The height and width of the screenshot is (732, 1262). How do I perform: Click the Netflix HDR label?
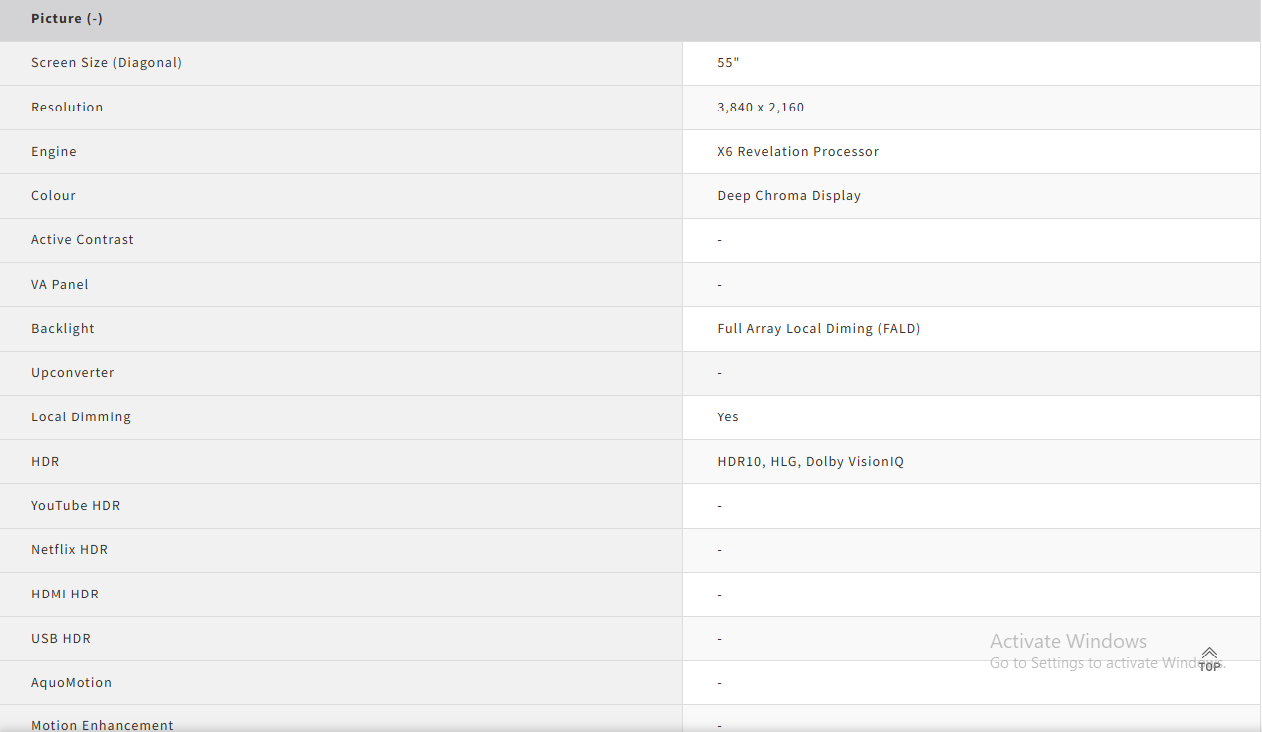69,550
